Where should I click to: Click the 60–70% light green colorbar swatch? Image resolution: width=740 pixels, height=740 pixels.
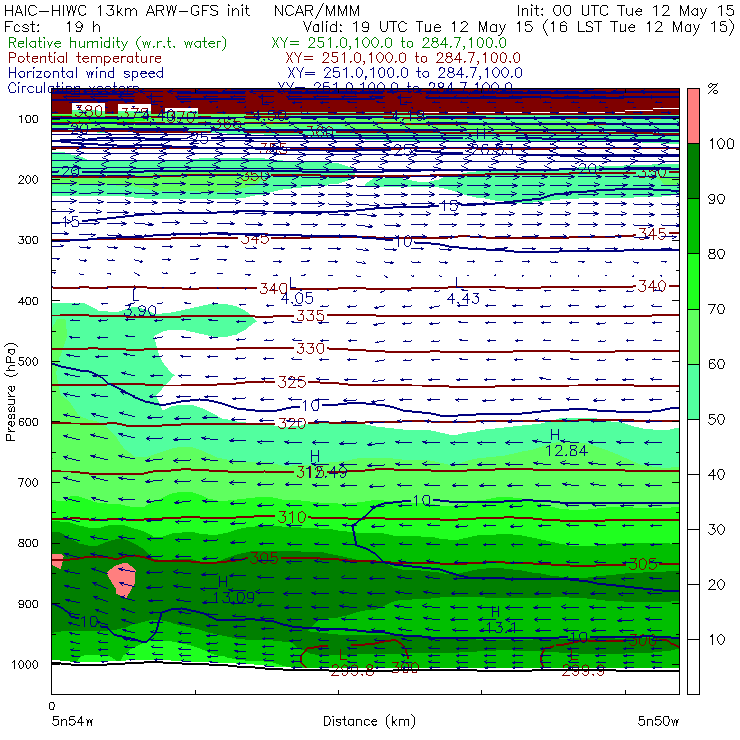693,336
